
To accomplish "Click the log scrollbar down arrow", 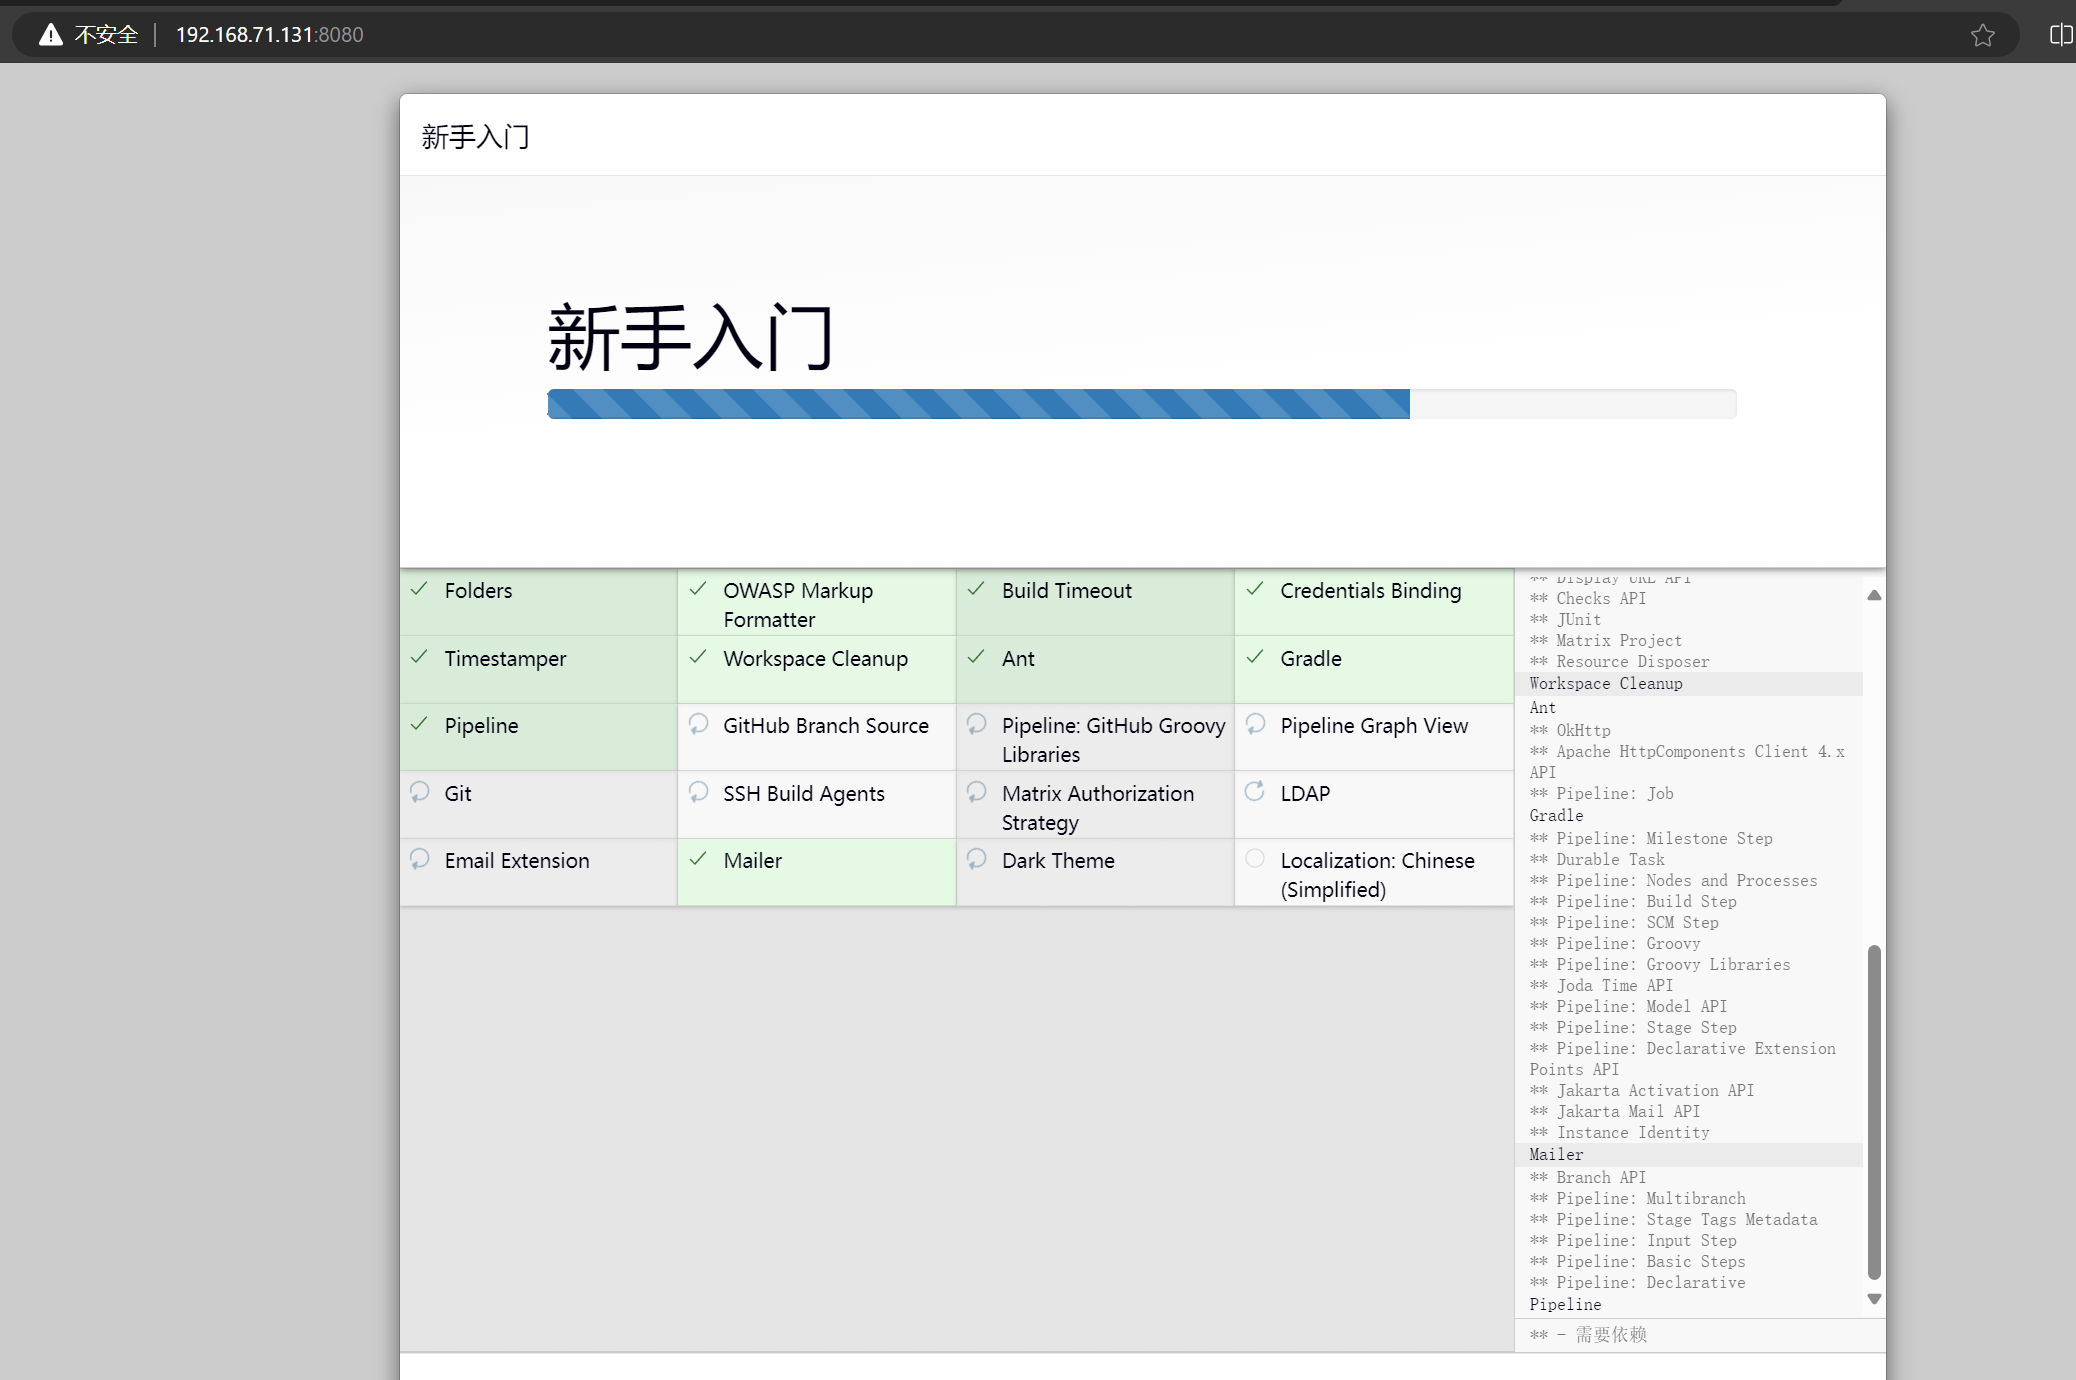I will point(1874,1299).
